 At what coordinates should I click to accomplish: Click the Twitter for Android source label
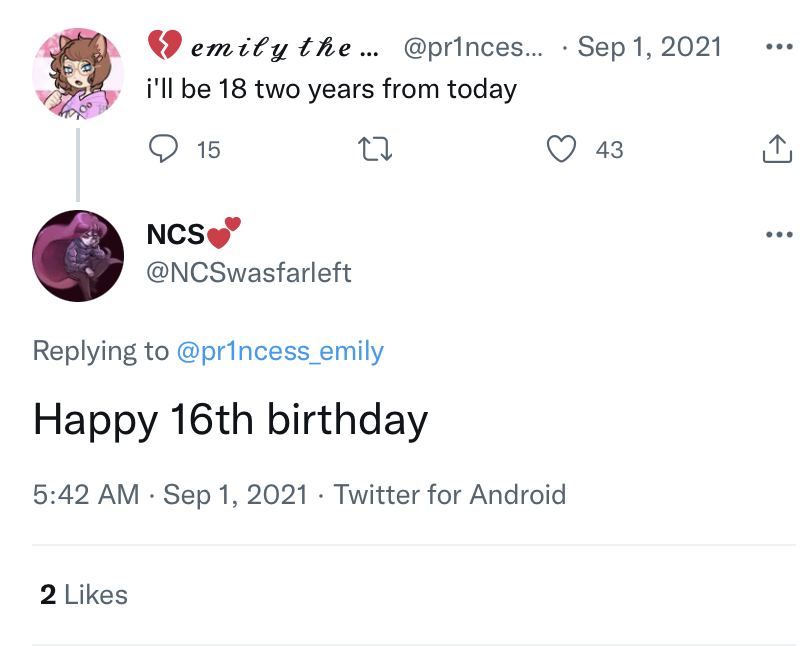click(450, 494)
